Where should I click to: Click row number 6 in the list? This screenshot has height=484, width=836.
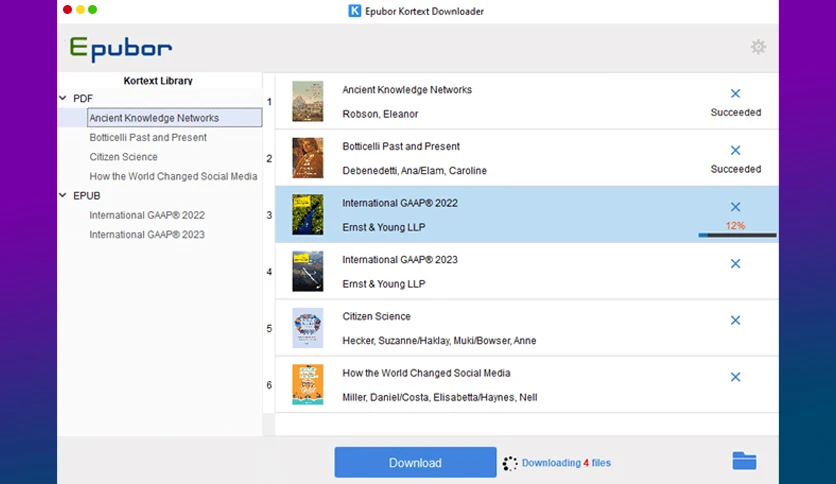[269, 385]
